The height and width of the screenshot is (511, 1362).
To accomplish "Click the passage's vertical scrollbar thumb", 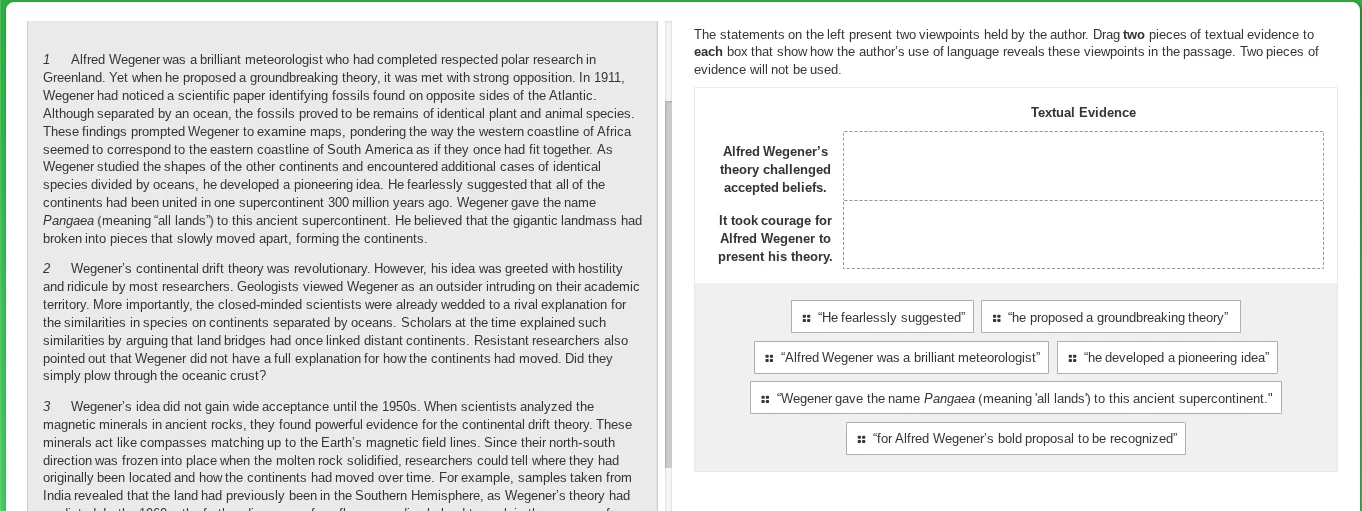I will coord(668,285).
